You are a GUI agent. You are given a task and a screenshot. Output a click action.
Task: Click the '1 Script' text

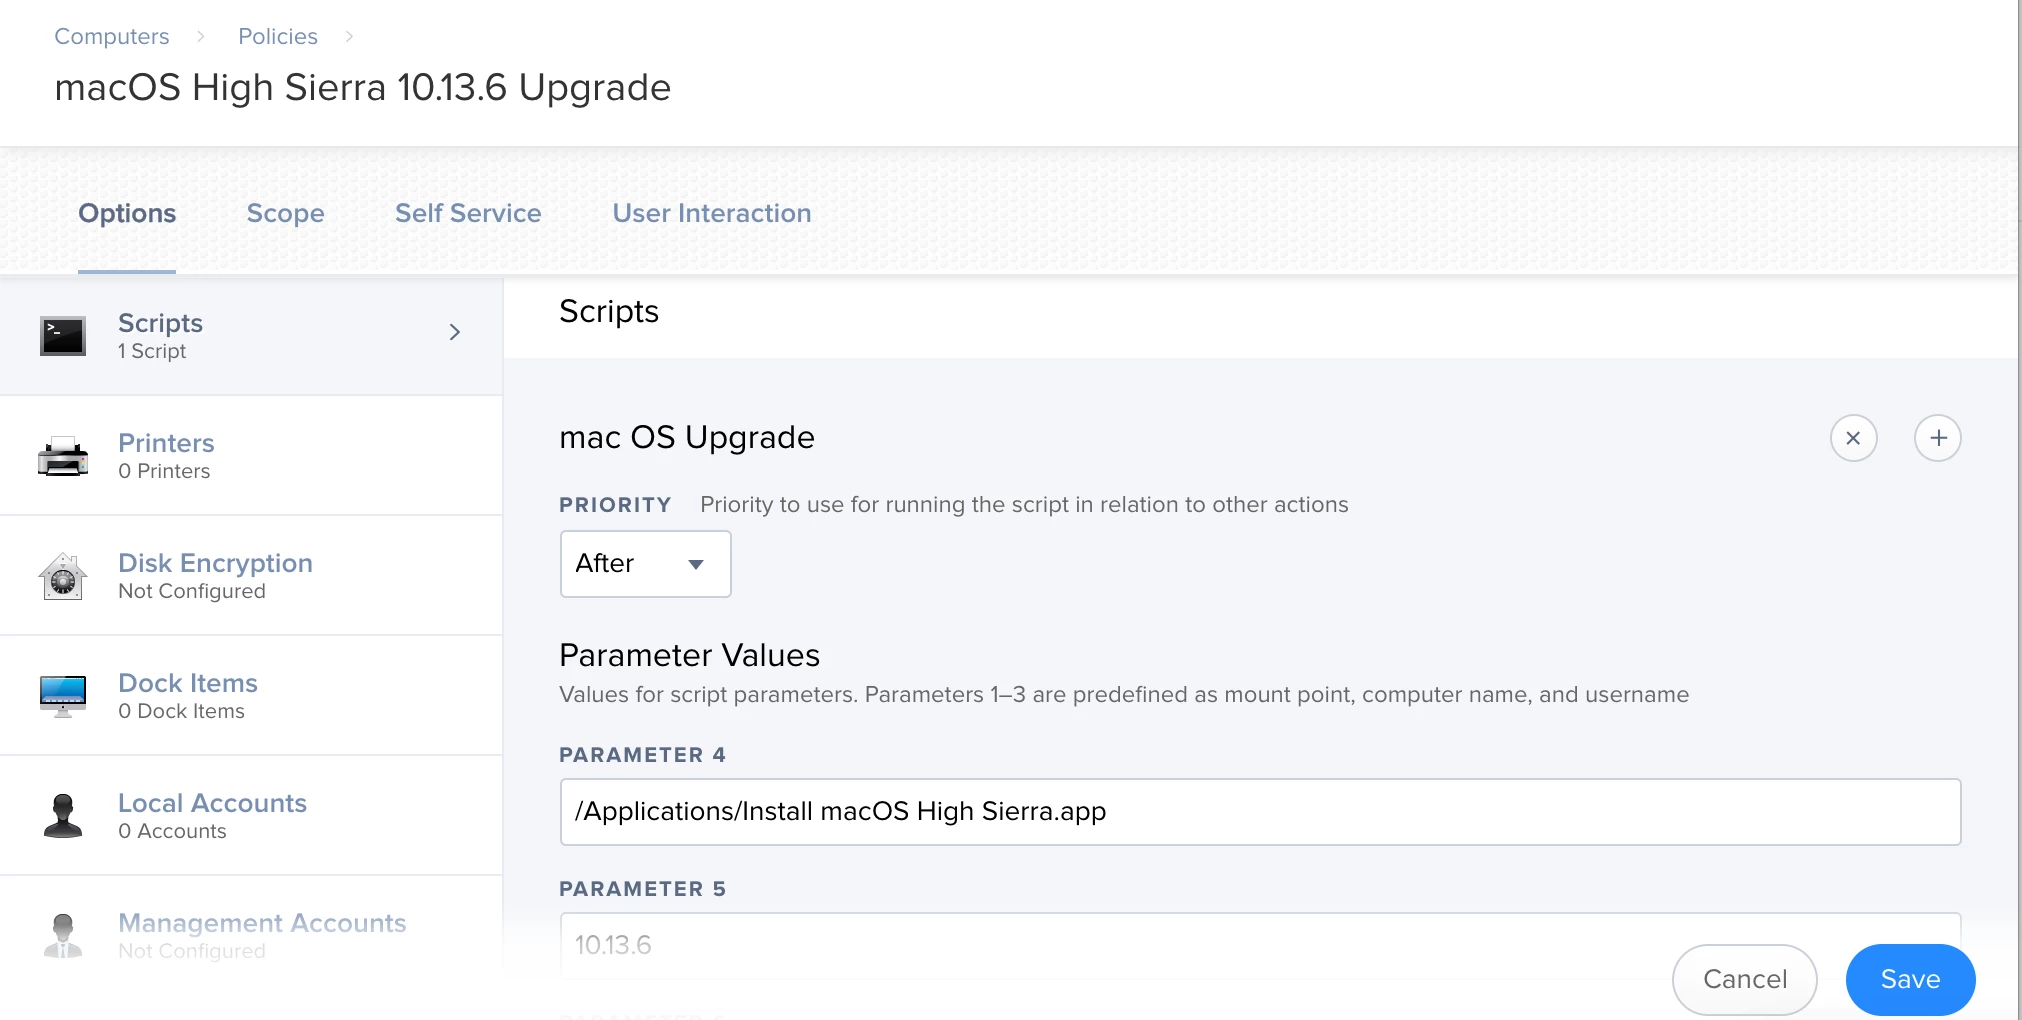(152, 351)
